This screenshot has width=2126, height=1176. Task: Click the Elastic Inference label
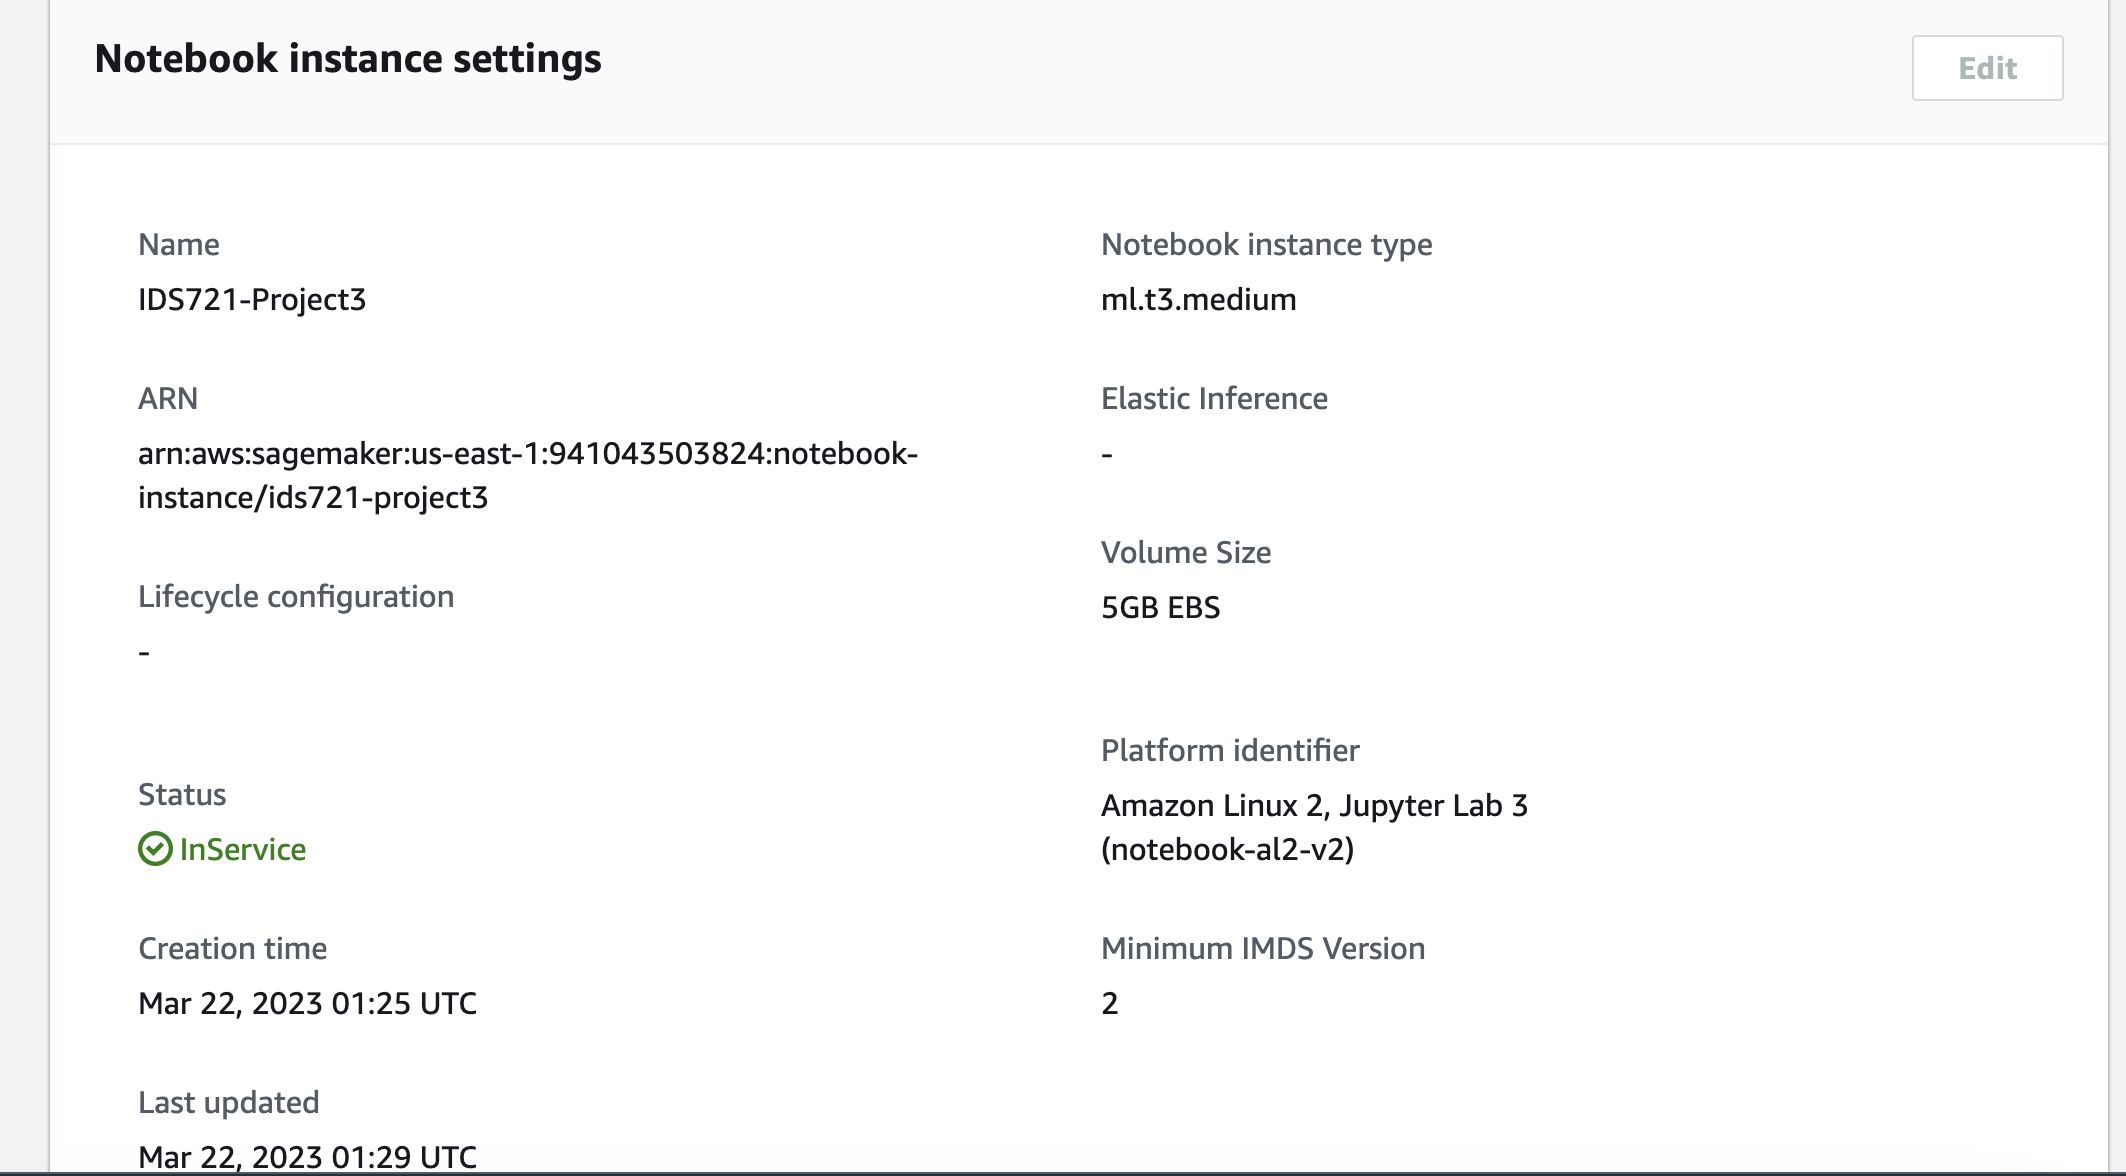1214,399
